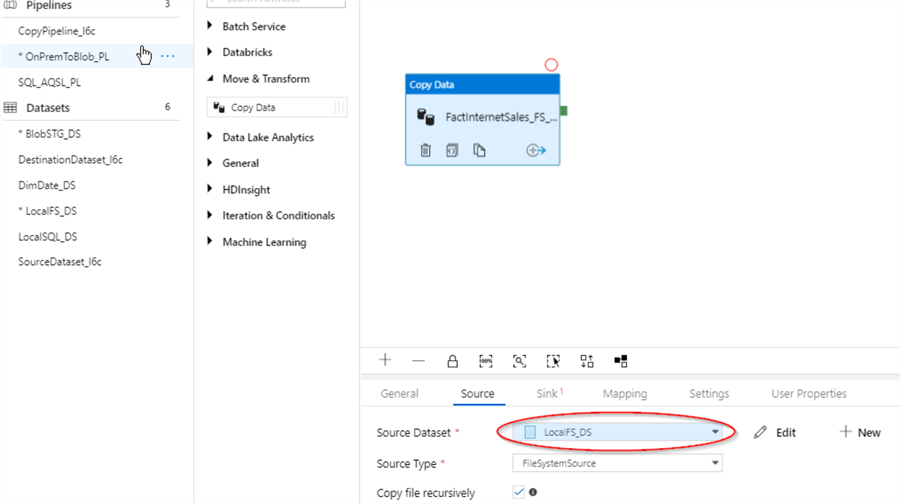
Task: Open LocalSQL_DS dataset
Action: click(x=48, y=237)
